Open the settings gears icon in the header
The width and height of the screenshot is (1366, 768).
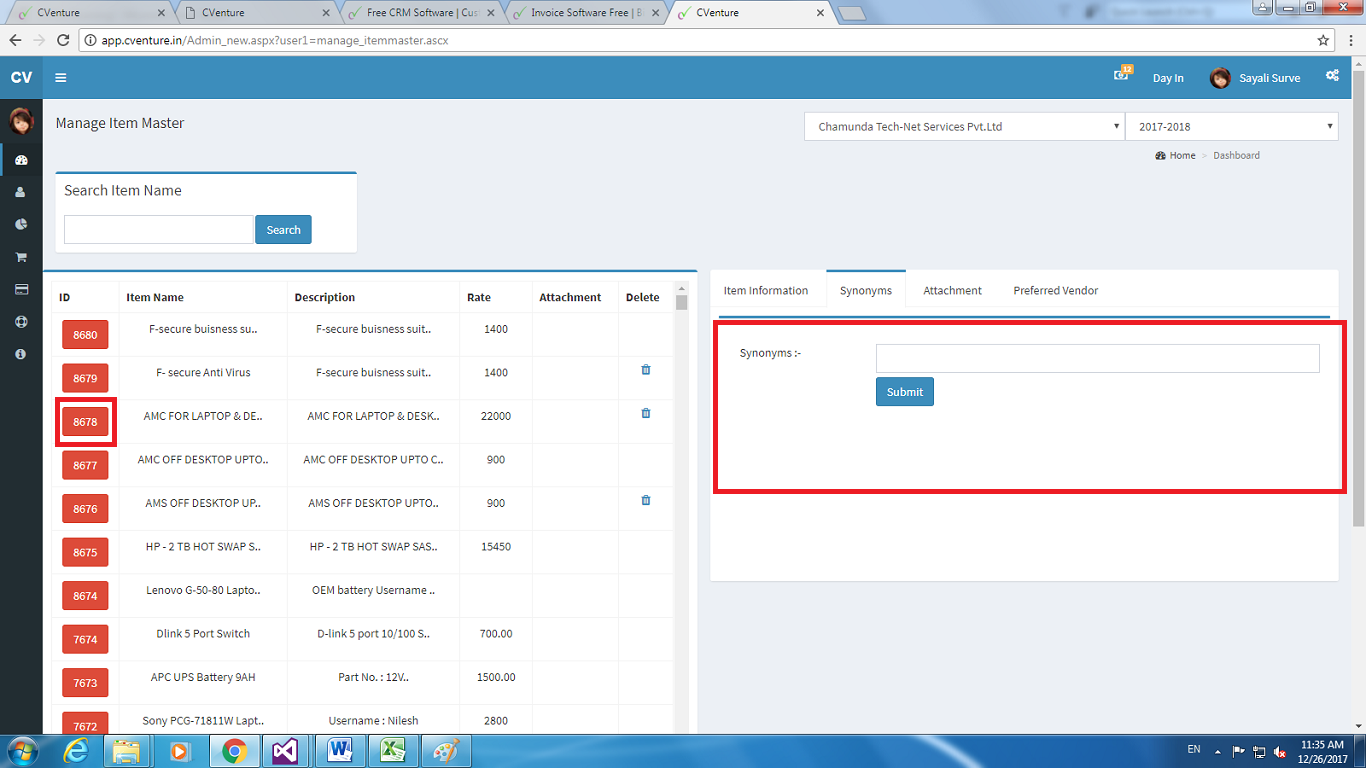1332,76
